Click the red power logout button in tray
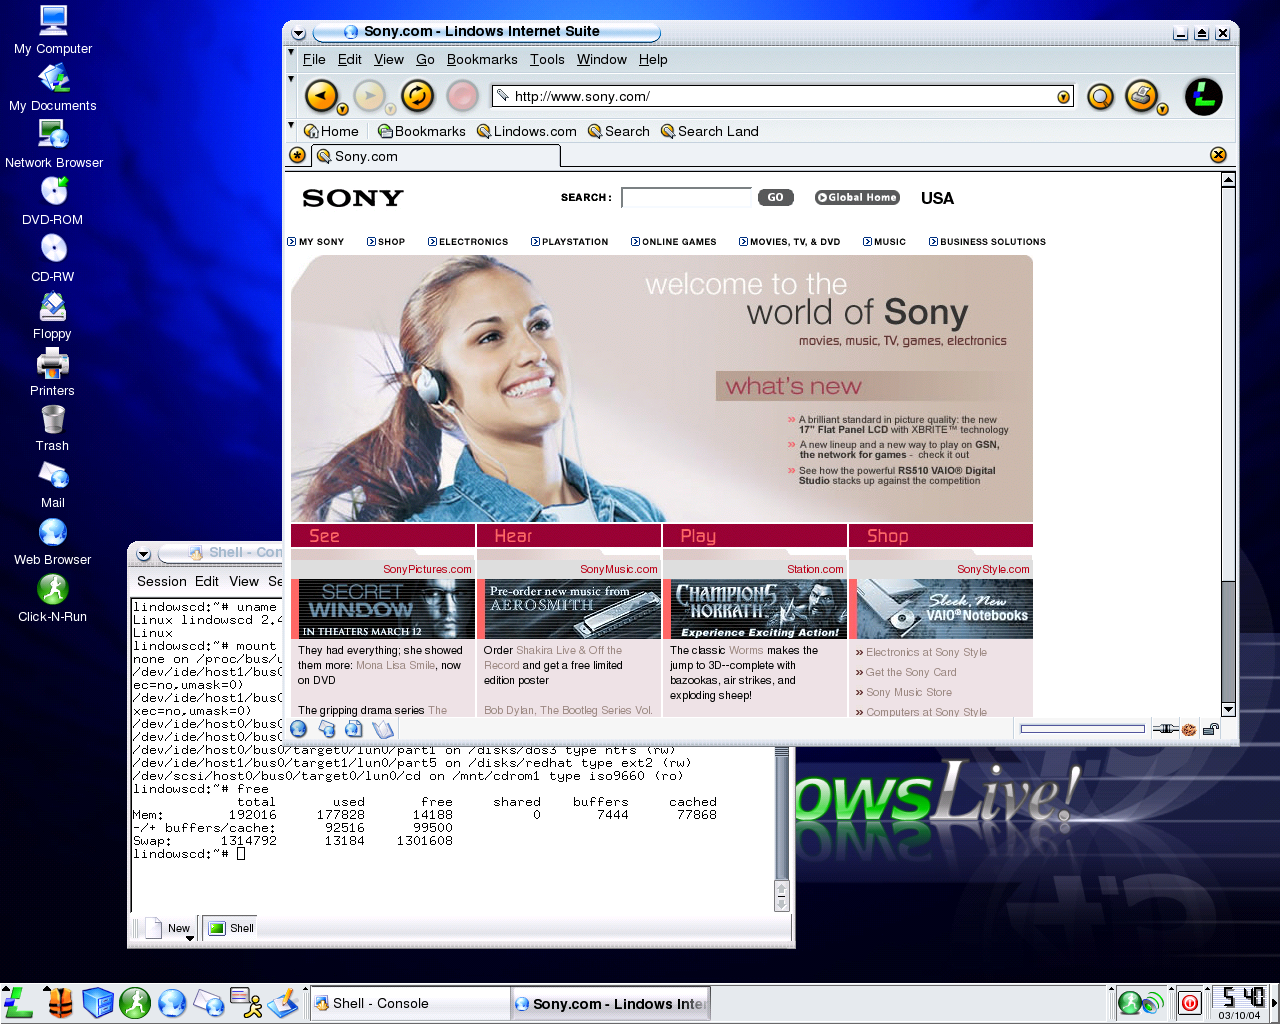 tap(1190, 1003)
